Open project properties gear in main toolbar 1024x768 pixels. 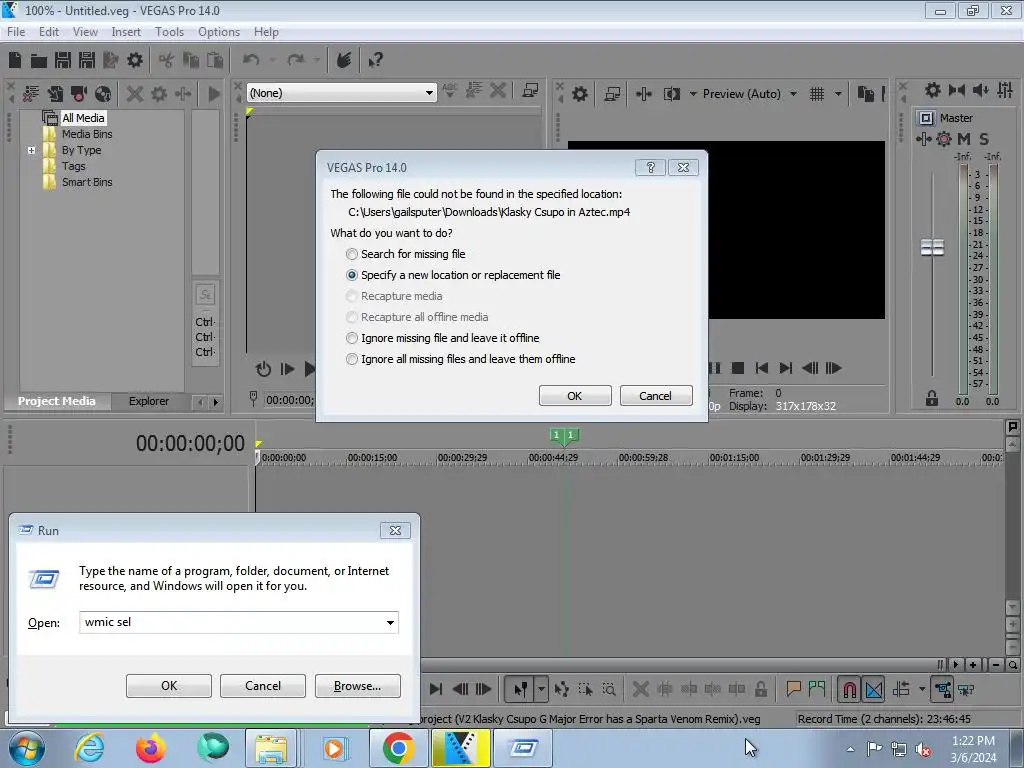(x=135, y=60)
